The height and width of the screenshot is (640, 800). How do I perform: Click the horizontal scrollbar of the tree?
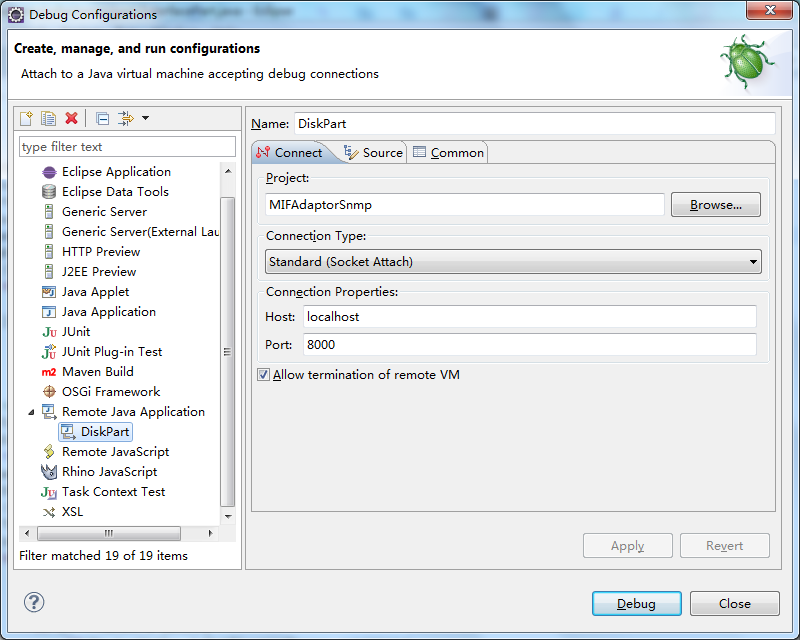click(x=109, y=533)
